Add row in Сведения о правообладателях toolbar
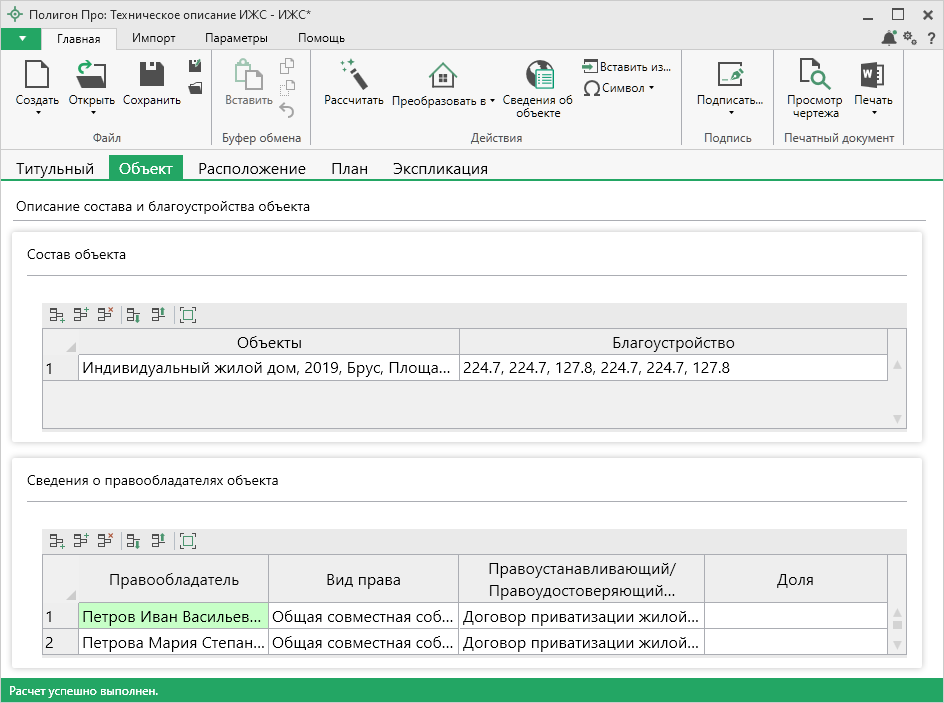 click(57, 541)
